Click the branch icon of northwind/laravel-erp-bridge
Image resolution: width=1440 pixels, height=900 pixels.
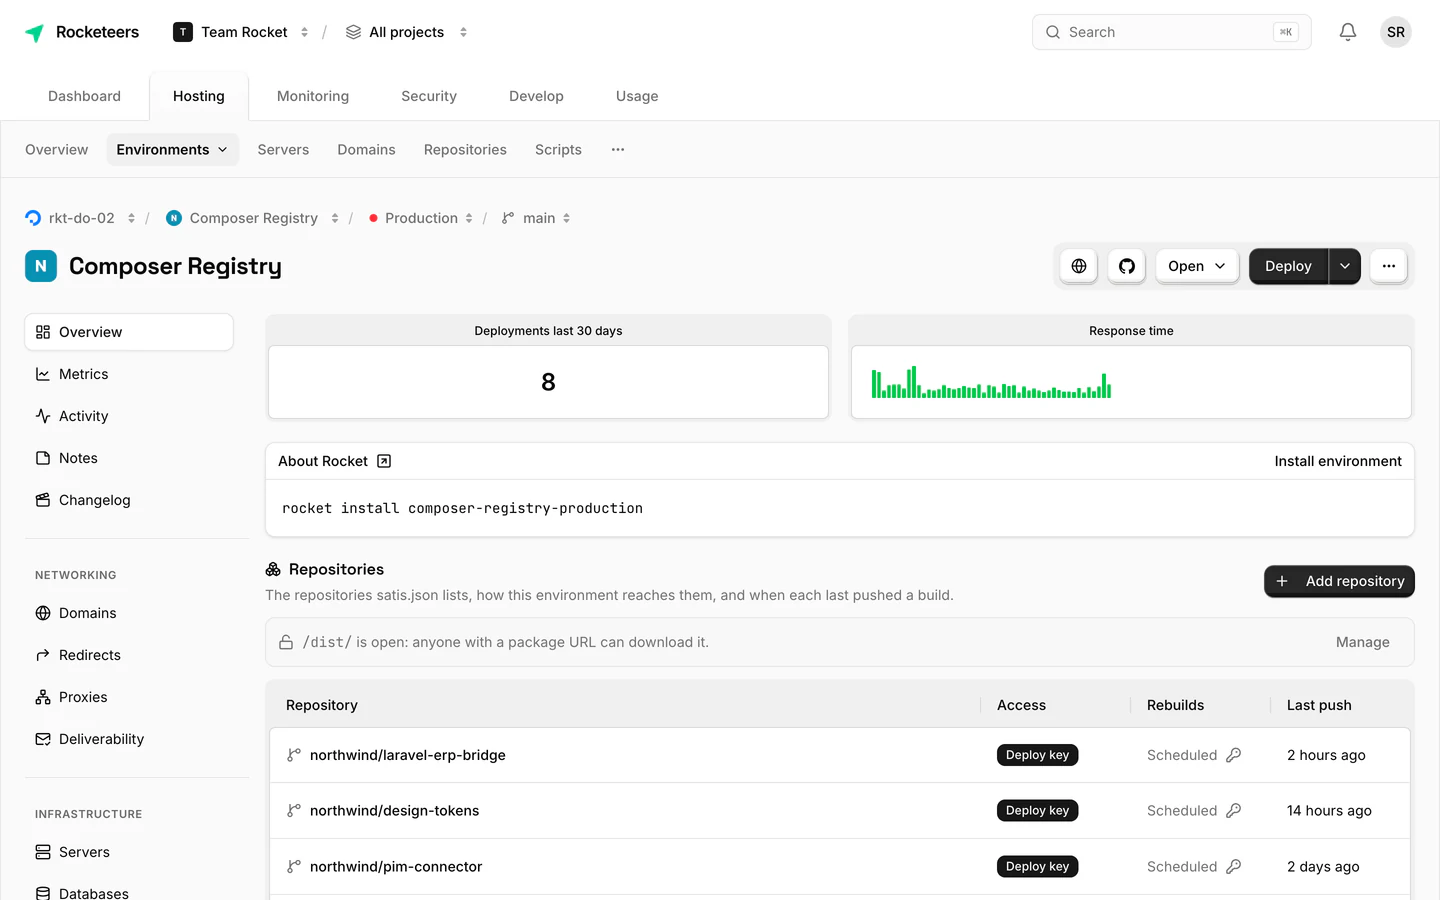coord(294,755)
